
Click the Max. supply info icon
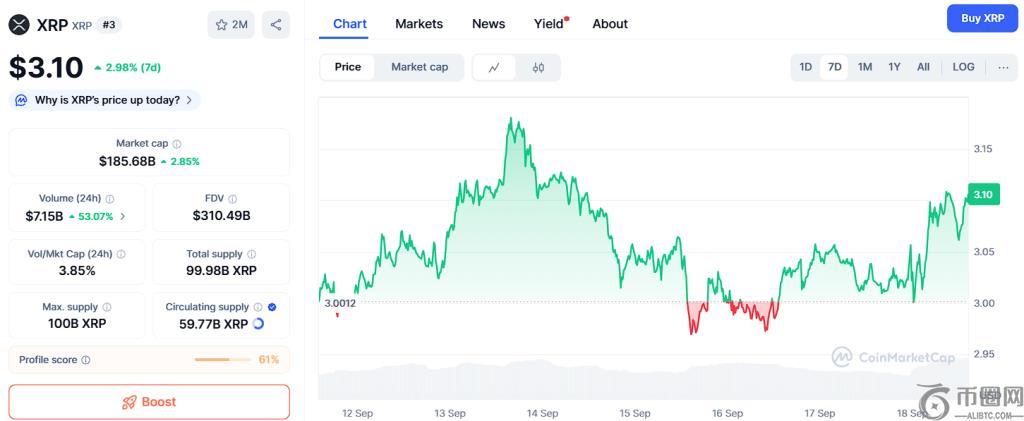point(107,307)
